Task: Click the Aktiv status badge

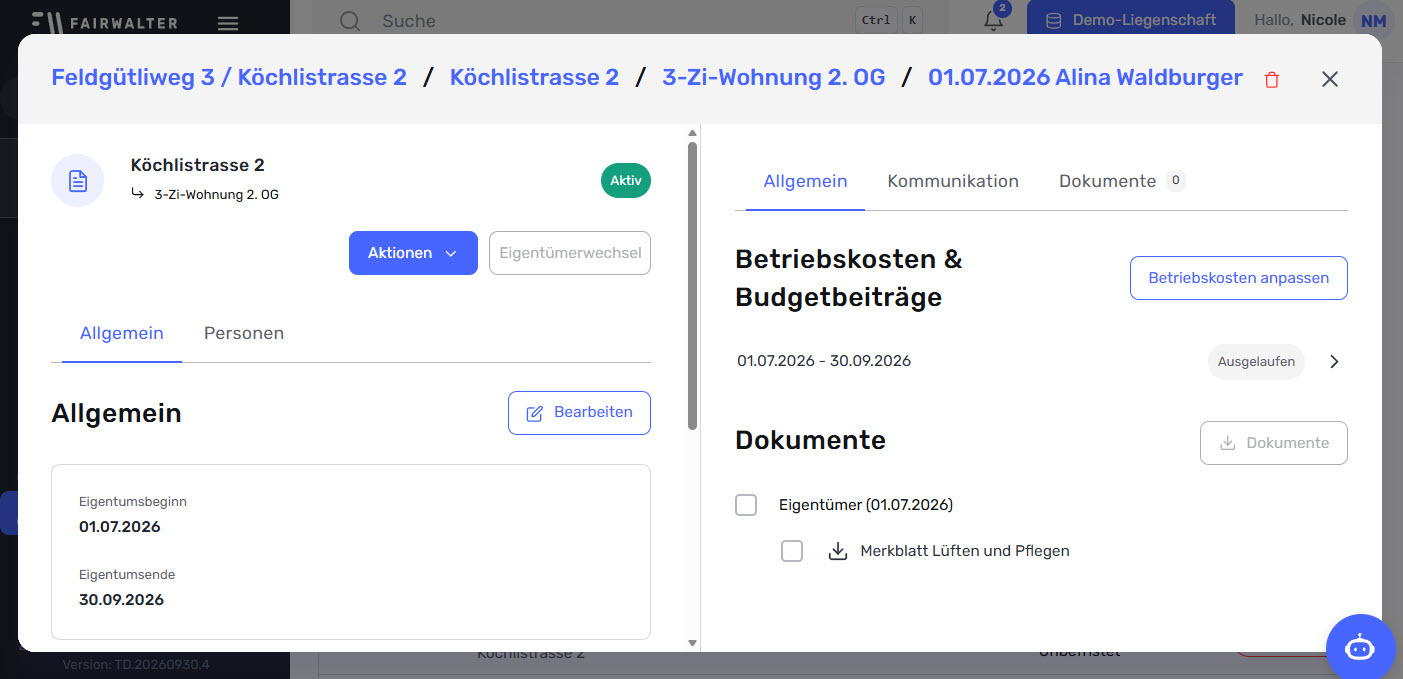Action: (x=626, y=181)
